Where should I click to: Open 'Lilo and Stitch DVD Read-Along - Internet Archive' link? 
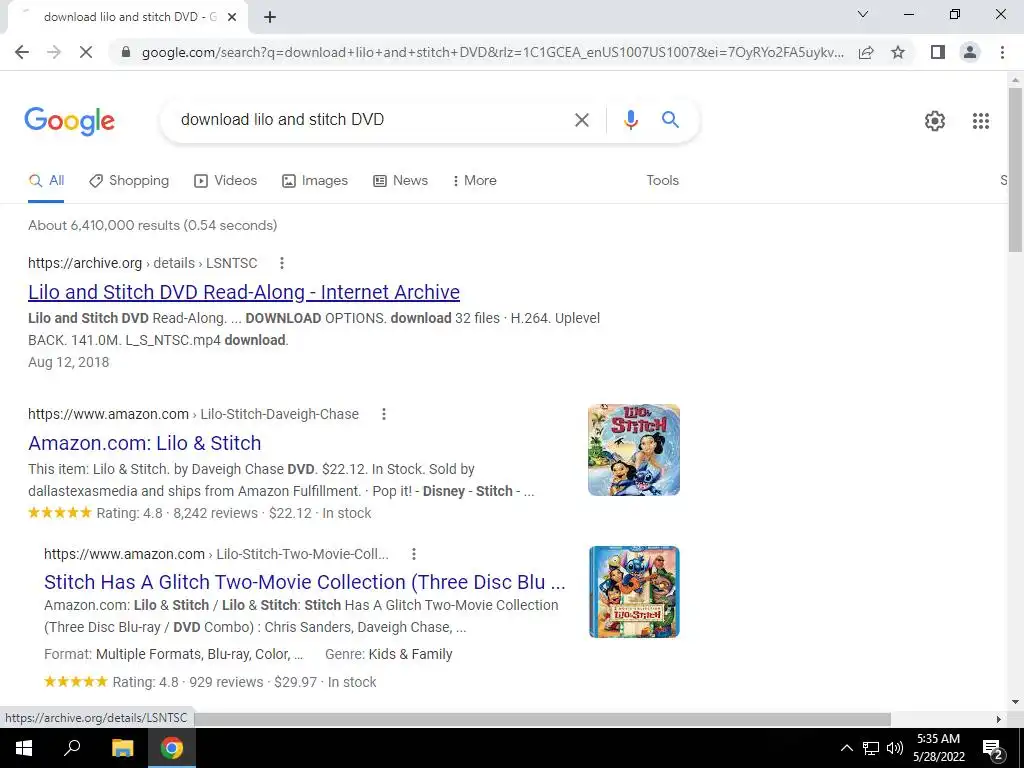244,292
